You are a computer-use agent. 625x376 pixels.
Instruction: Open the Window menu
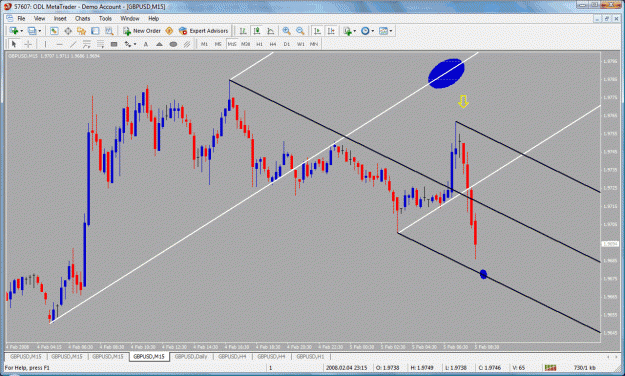(130, 18)
